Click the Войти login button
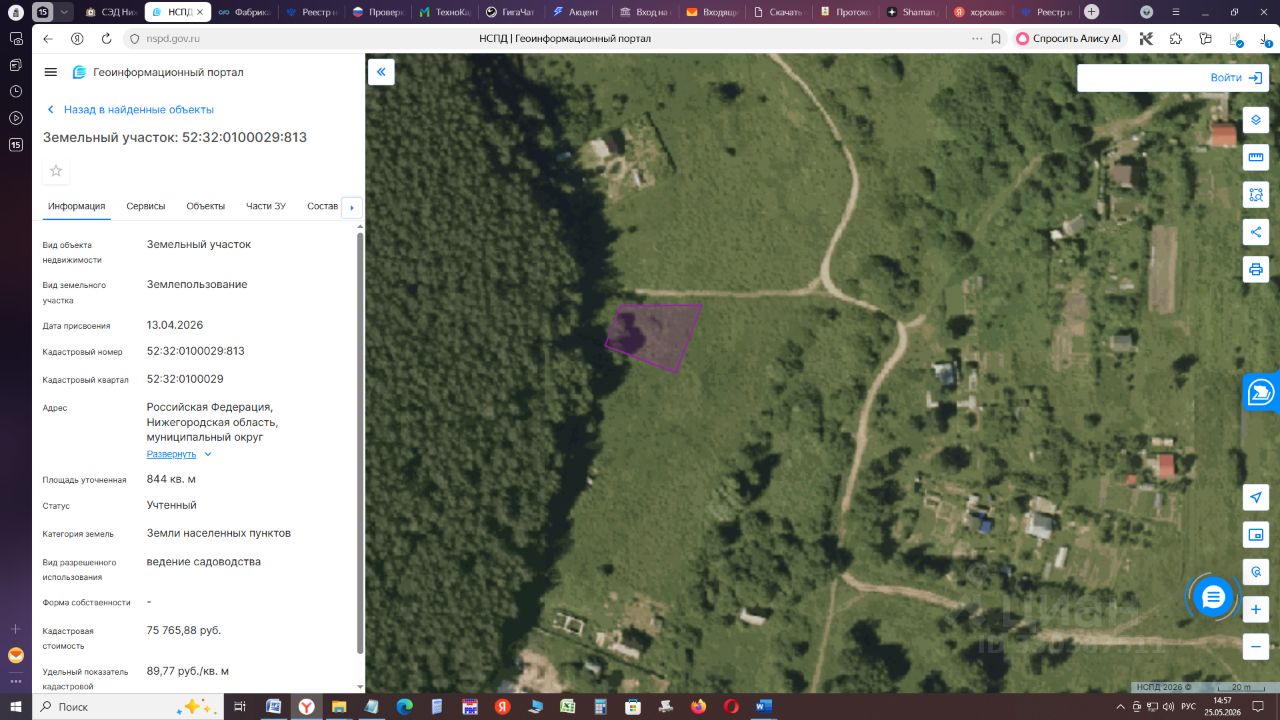This screenshot has height=720, width=1280. pos(1236,78)
